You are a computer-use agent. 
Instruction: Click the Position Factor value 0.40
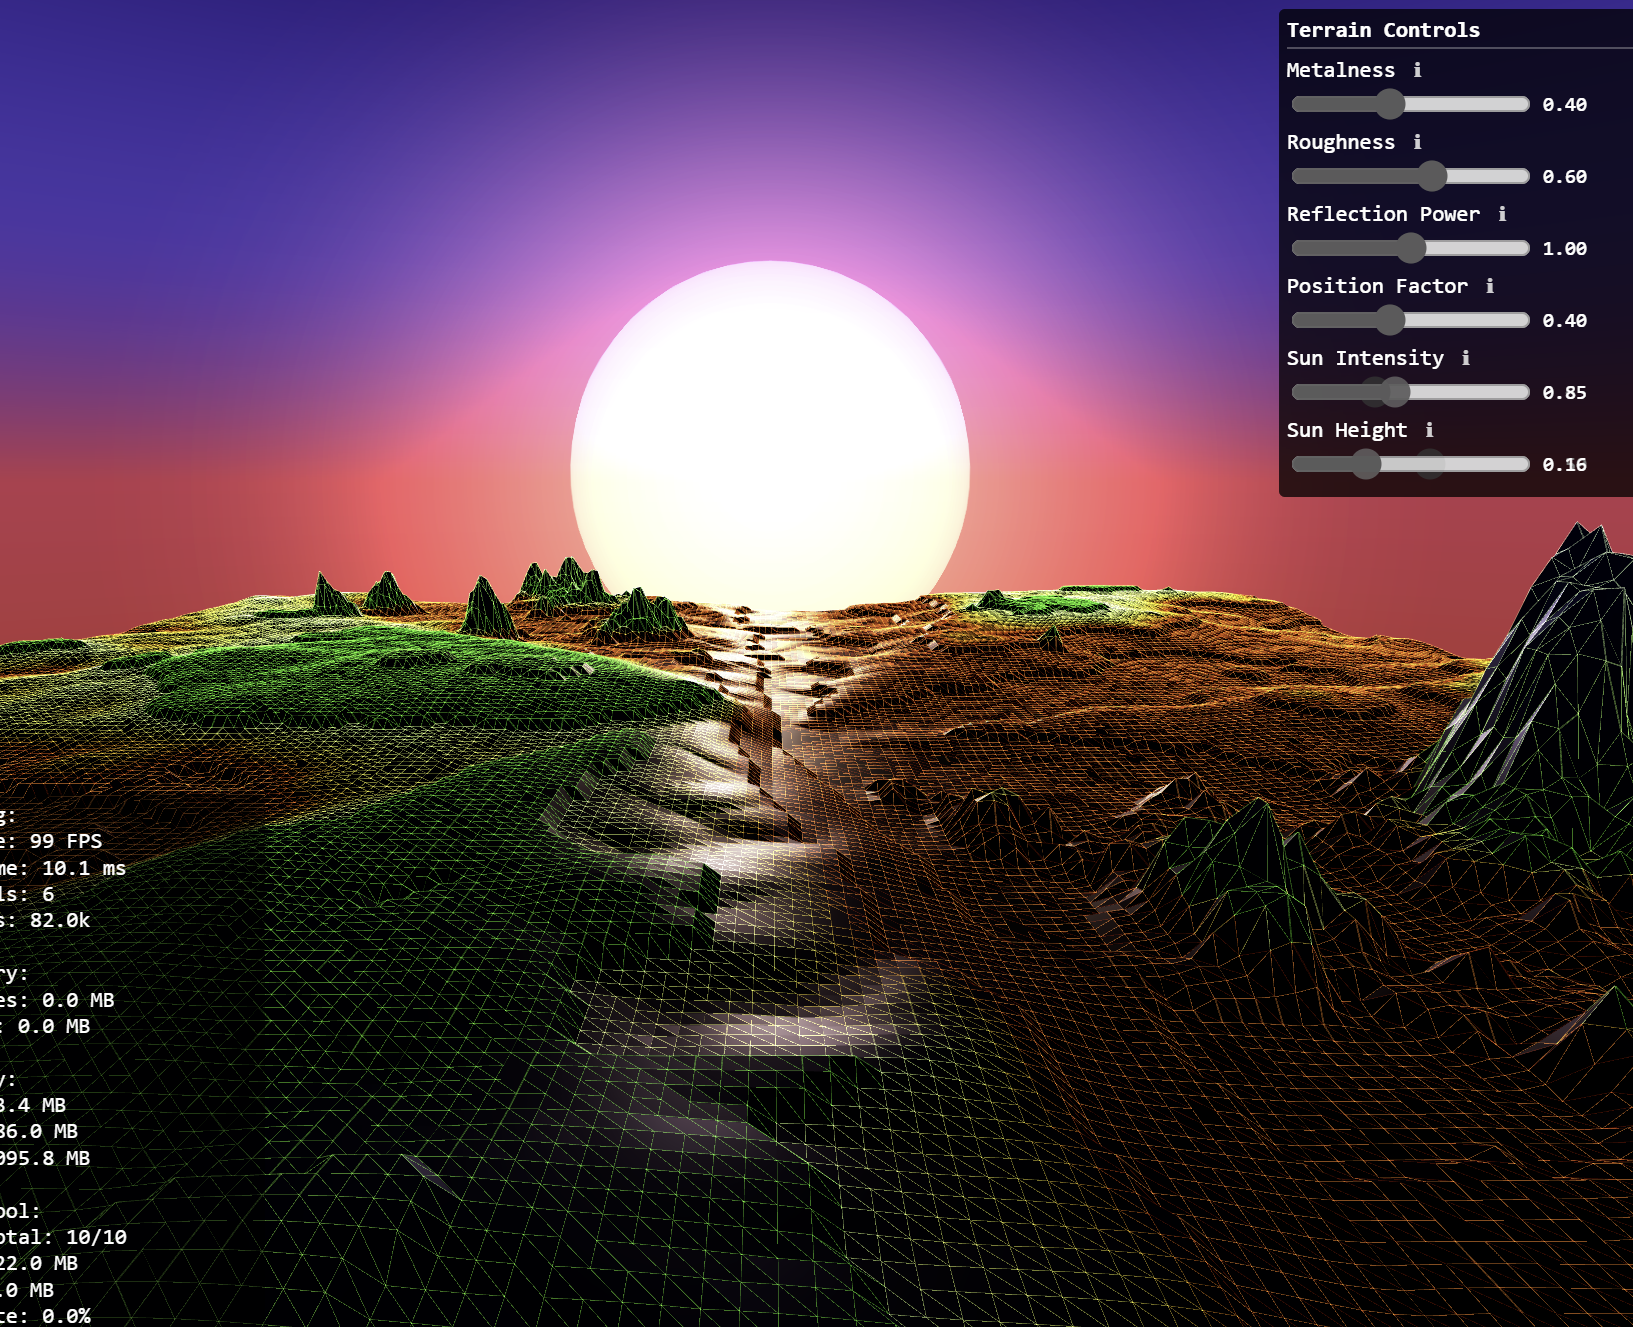pyautogui.click(x=1565, y=320)
